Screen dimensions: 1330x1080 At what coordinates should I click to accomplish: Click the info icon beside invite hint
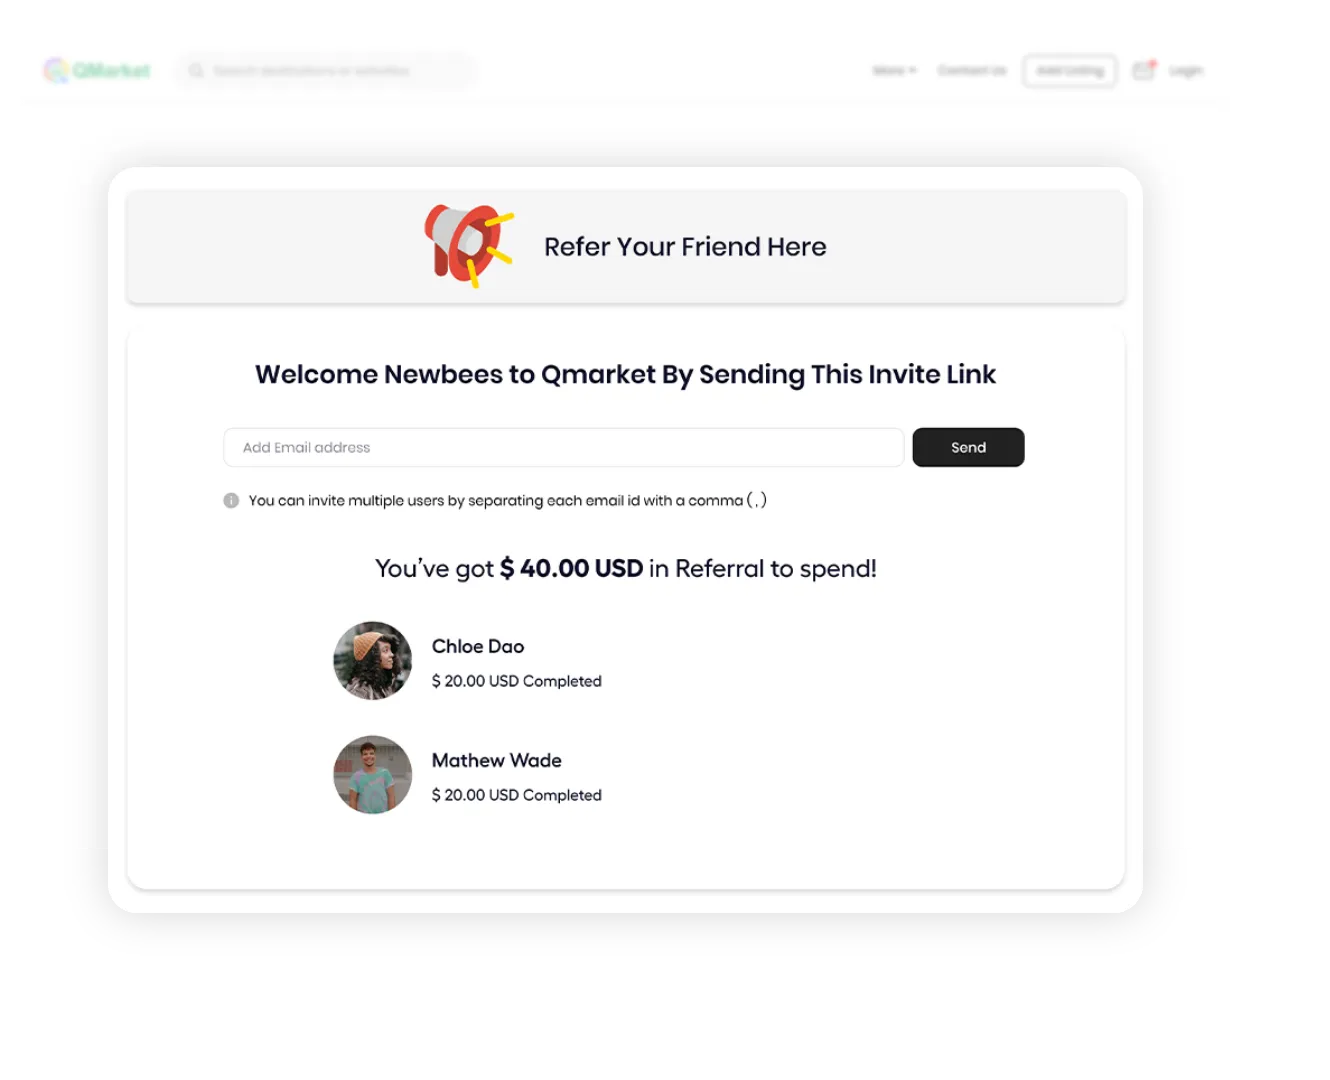pos(231,500)
